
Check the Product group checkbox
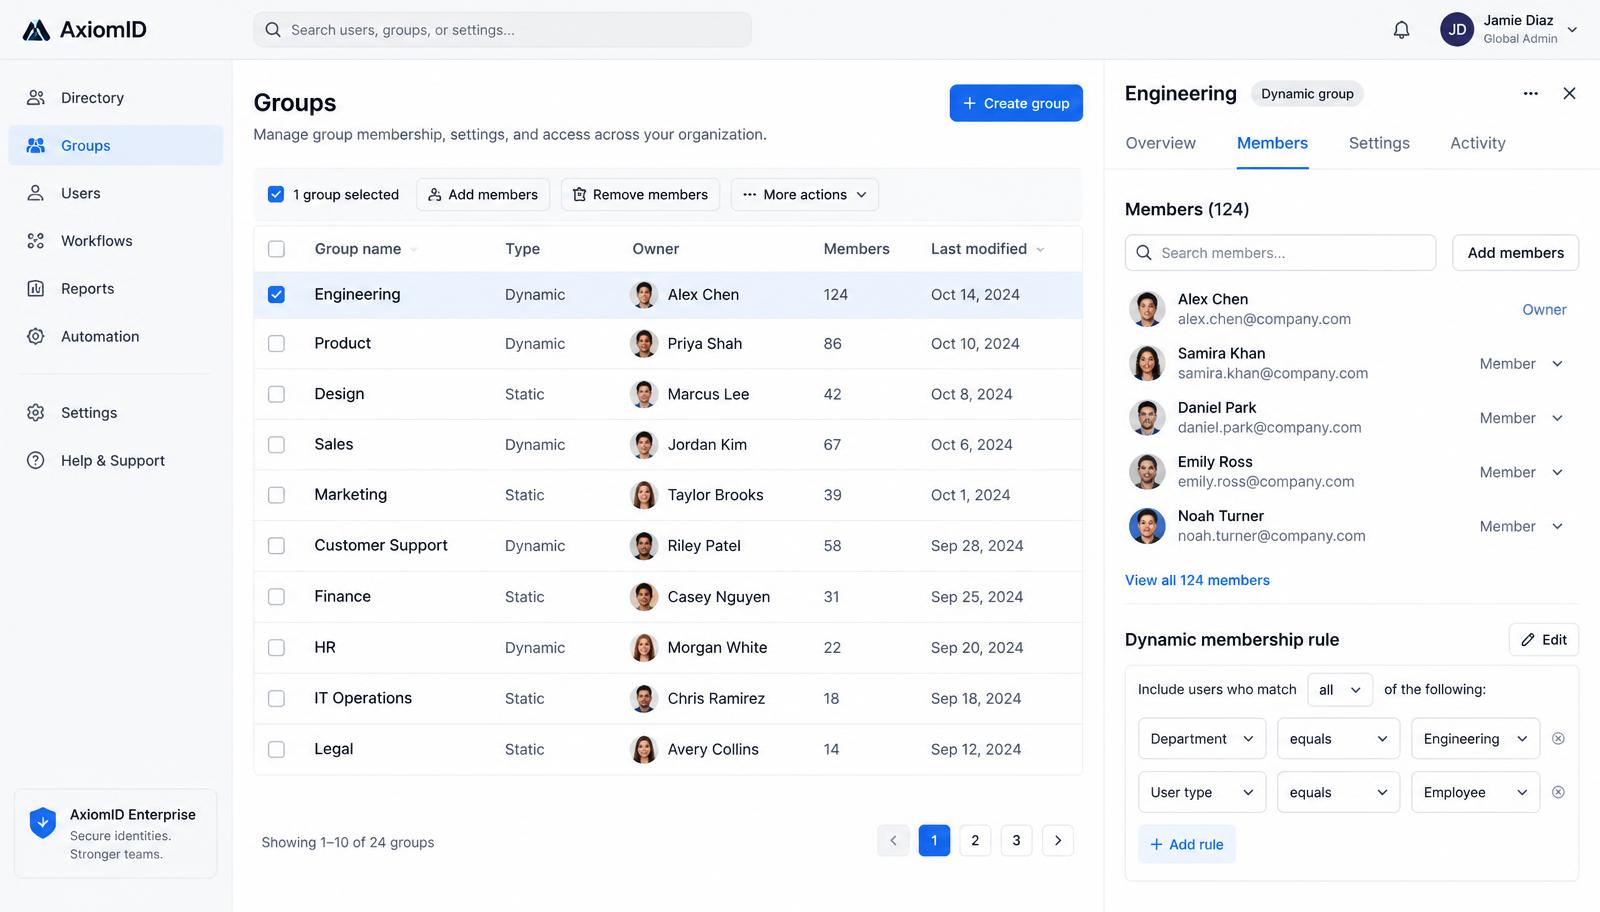277,344
